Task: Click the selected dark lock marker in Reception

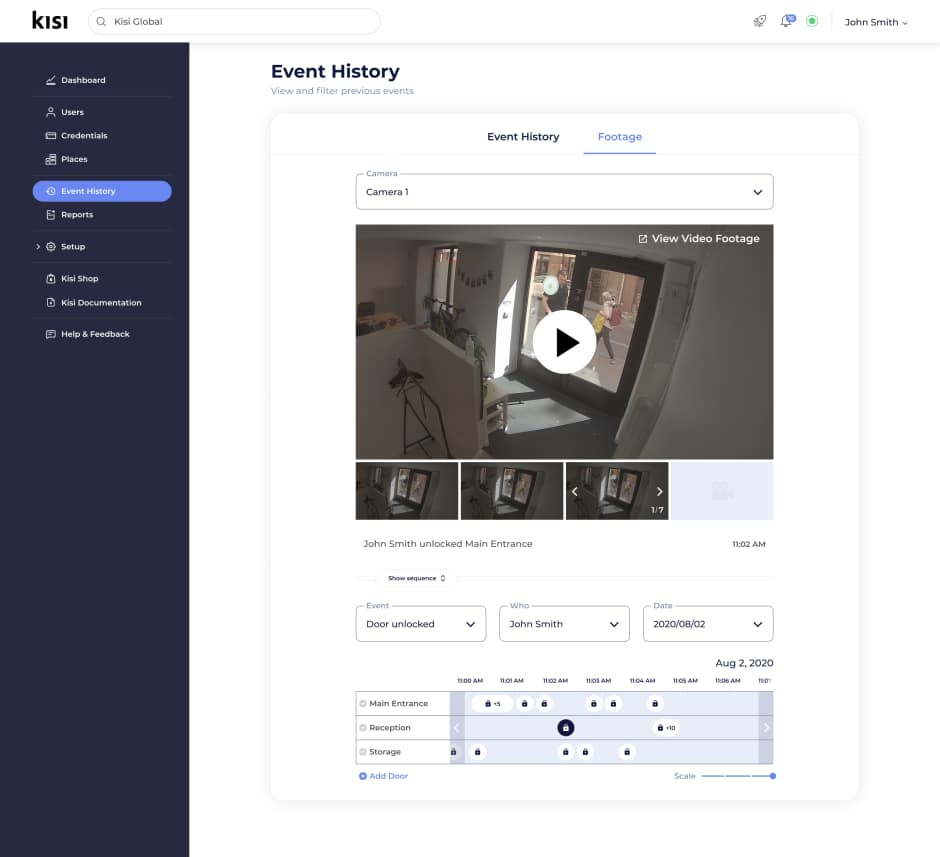Action: coord(565,728)
